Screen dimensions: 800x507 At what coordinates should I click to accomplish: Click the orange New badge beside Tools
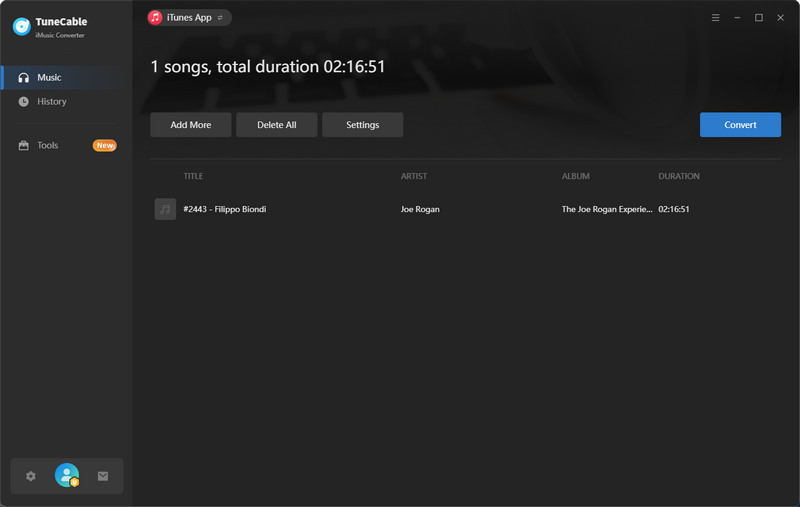(105, 145)
